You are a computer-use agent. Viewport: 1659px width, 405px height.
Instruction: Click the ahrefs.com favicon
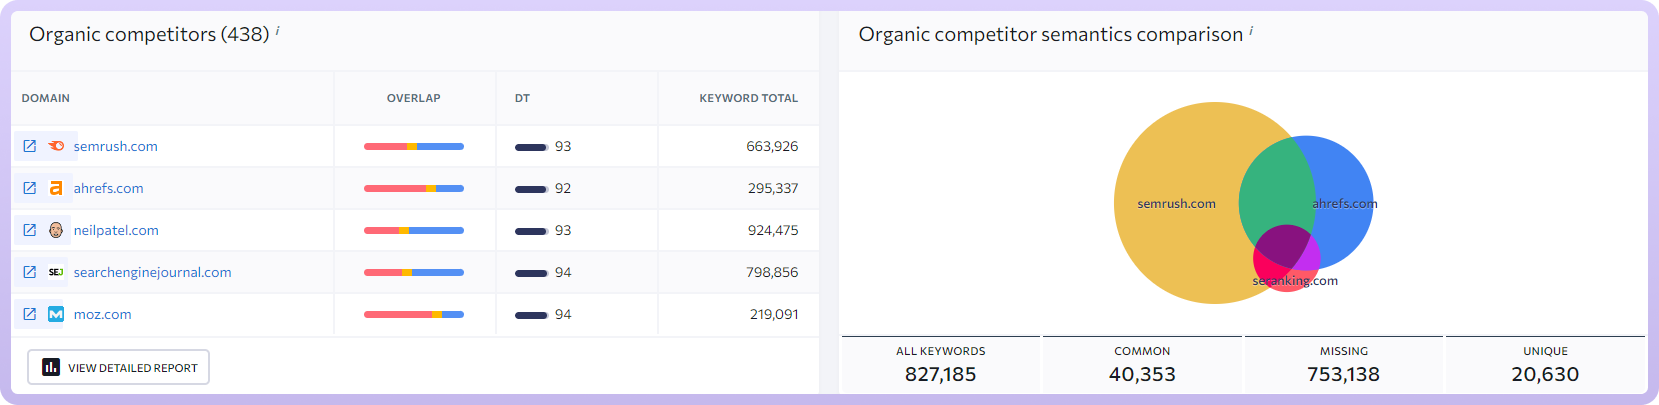(56, 188)
